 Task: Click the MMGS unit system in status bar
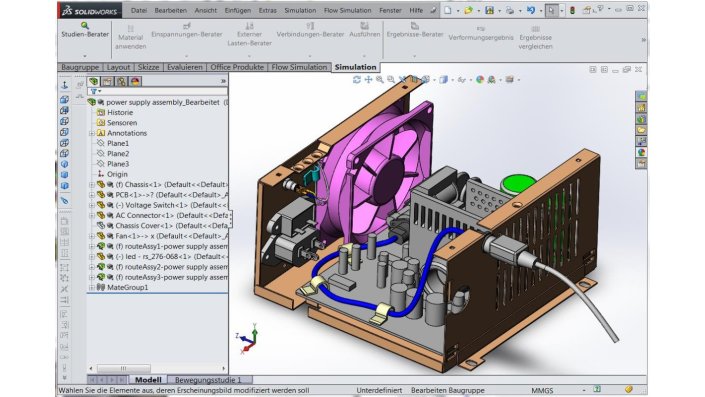(x=542, y=390)
